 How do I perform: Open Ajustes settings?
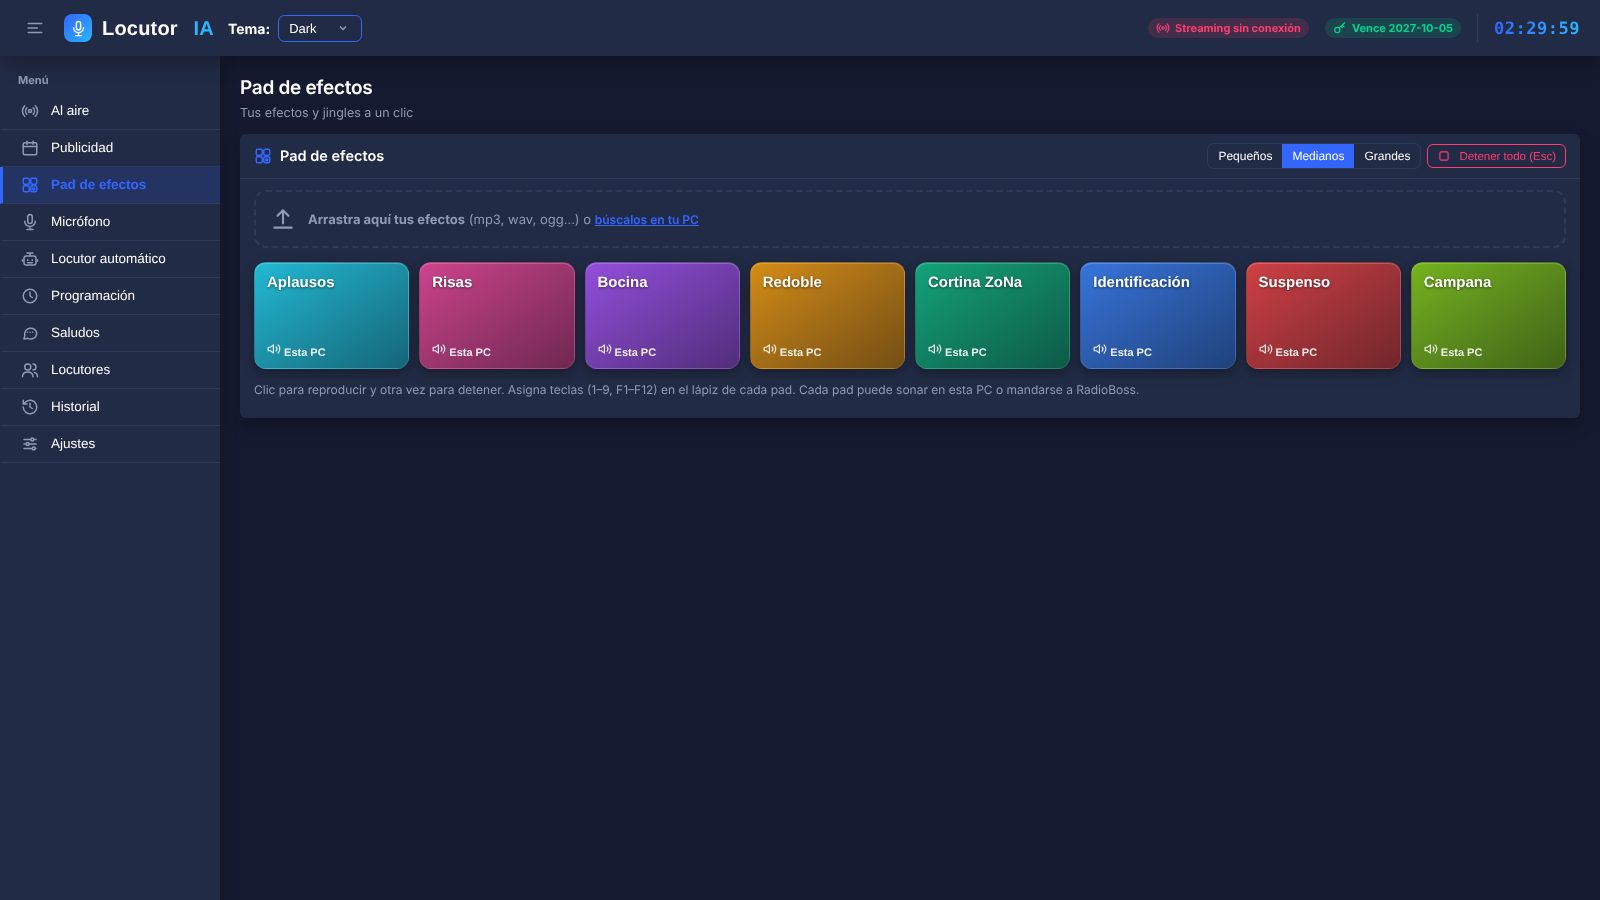(110, 444)
